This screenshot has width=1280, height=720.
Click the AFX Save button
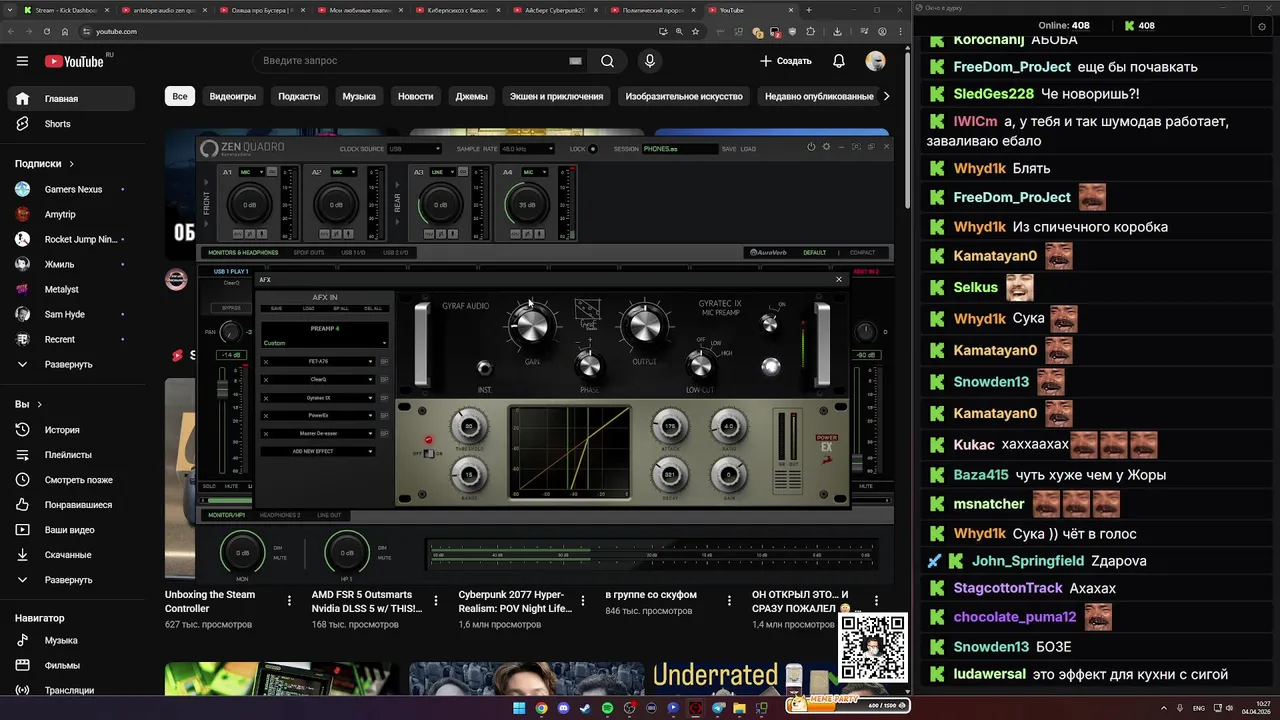(276, 308)
